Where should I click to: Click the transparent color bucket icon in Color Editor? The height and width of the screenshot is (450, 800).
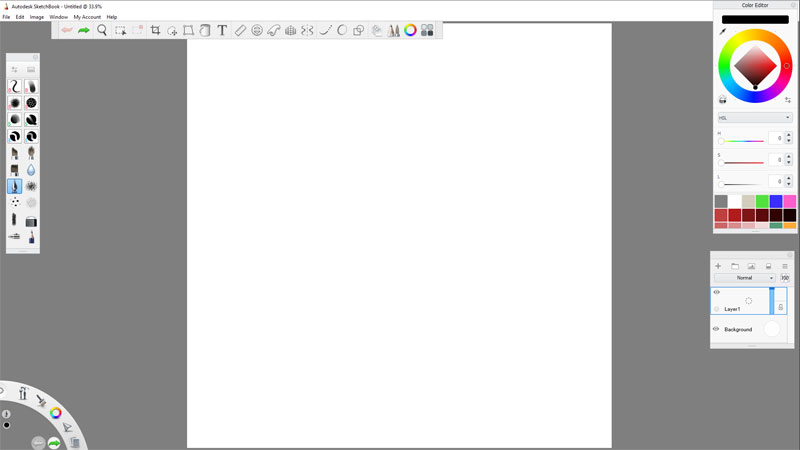pos(722,99)
